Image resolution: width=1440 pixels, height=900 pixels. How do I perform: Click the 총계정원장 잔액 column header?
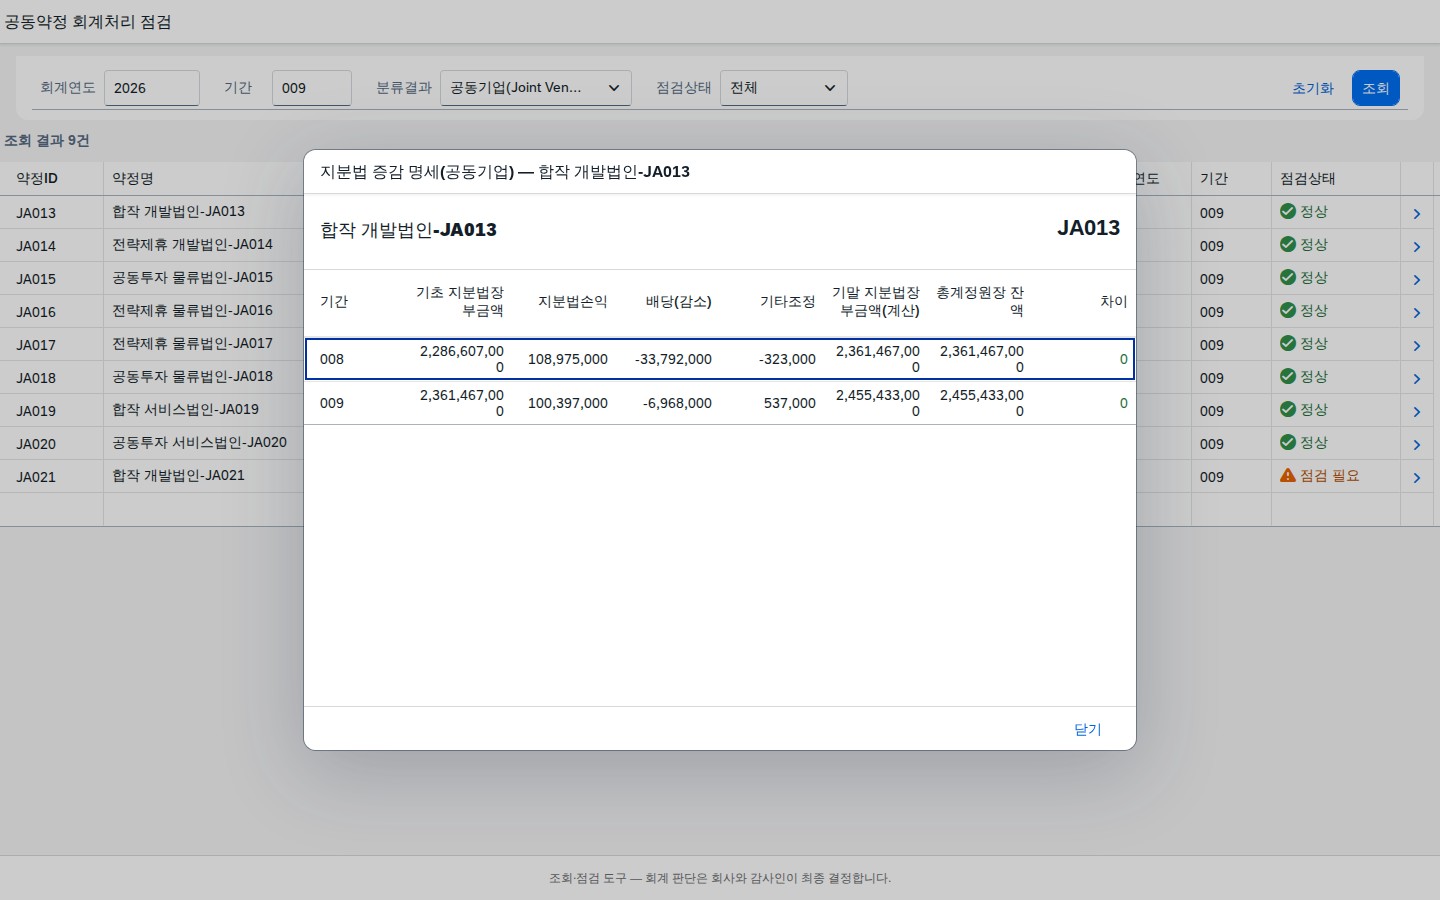point(980,301)
